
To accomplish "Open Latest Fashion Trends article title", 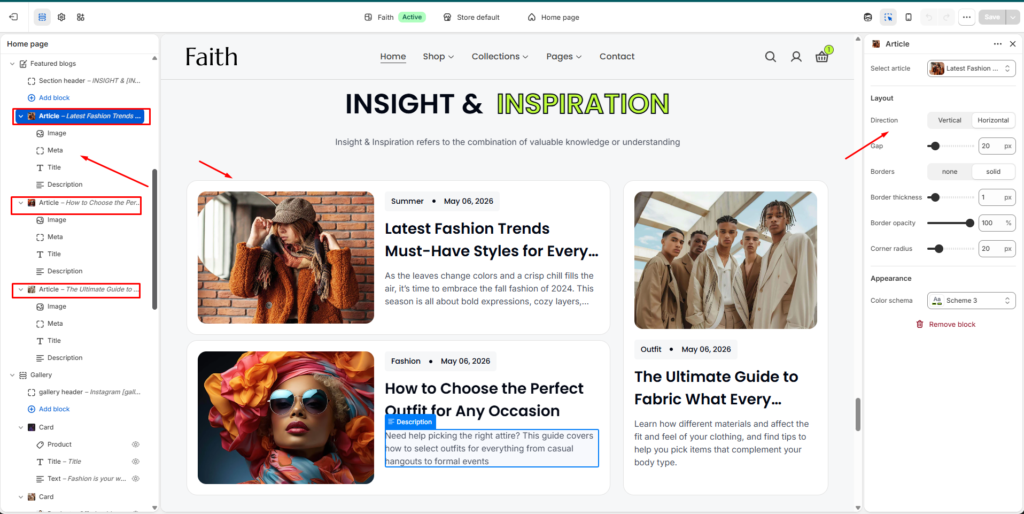I will click(x=491, y=240).
